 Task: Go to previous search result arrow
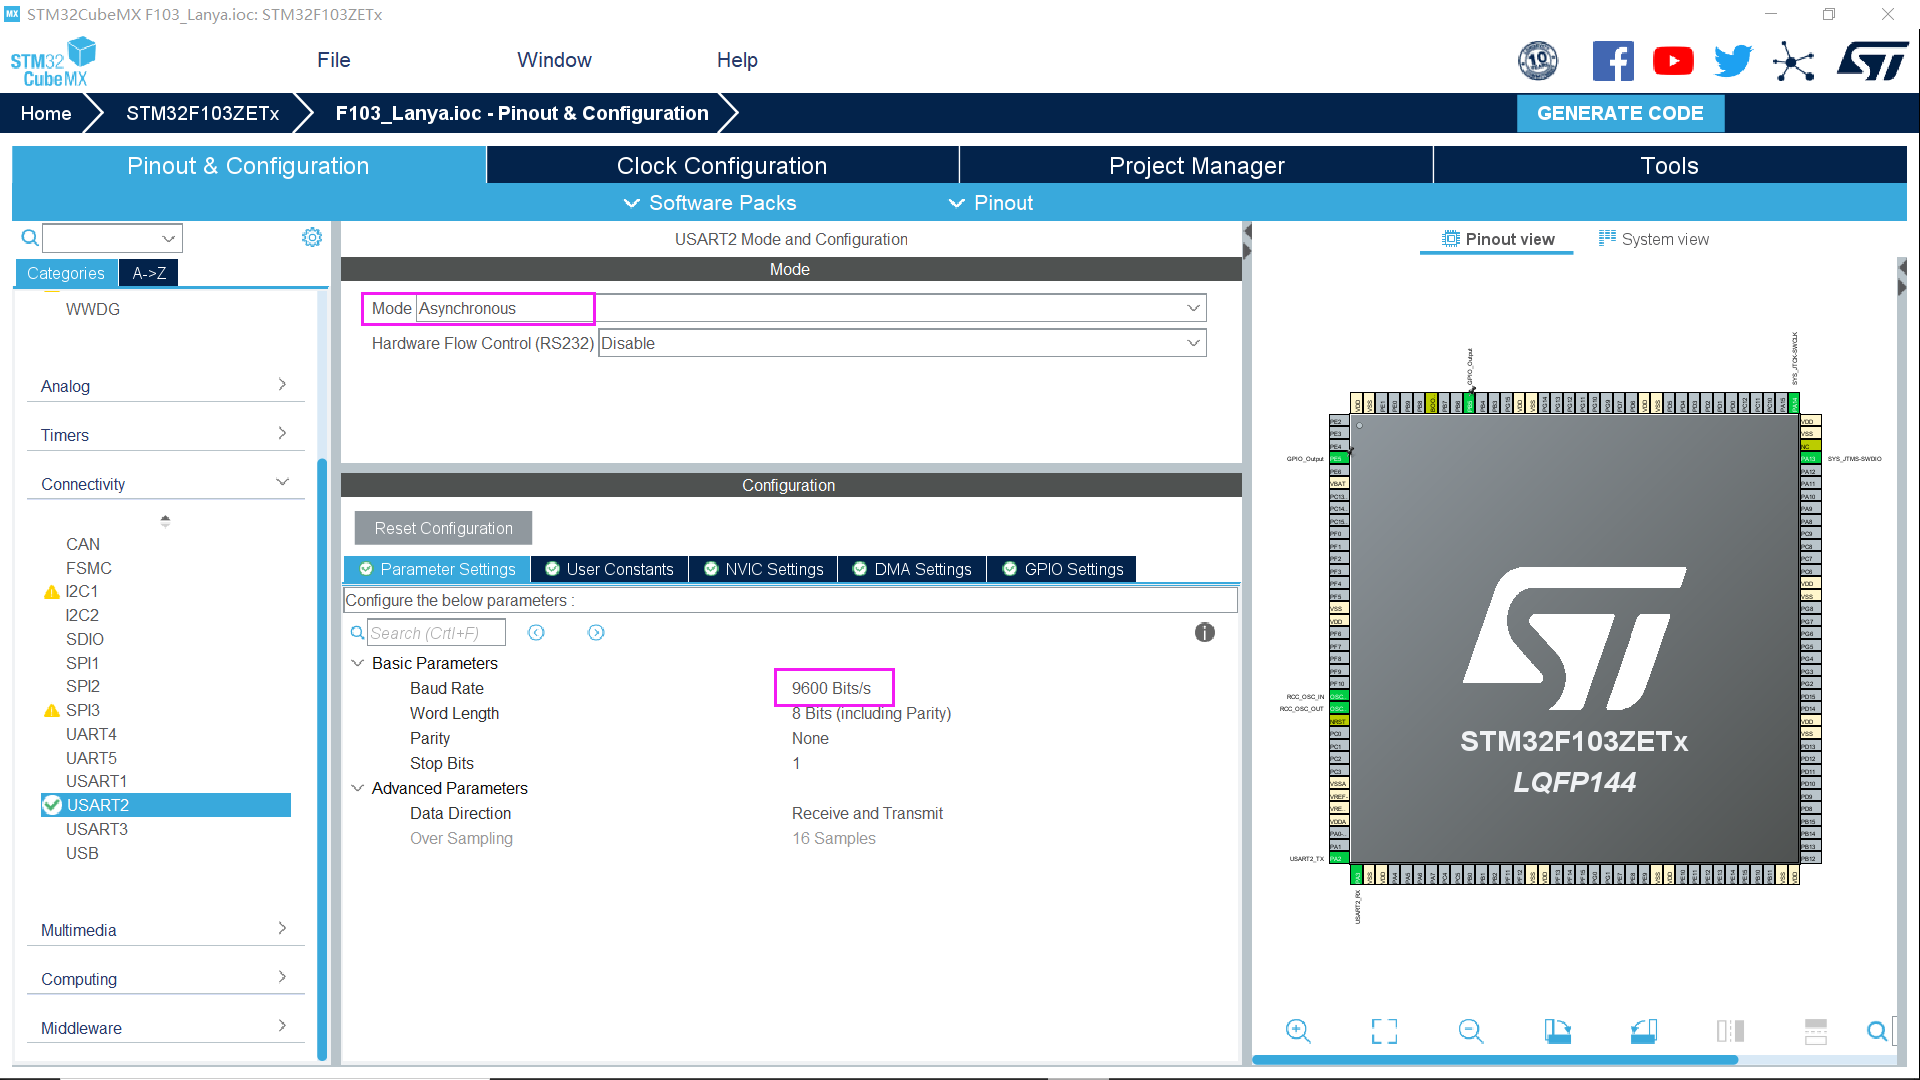click(x=536, y=632)
